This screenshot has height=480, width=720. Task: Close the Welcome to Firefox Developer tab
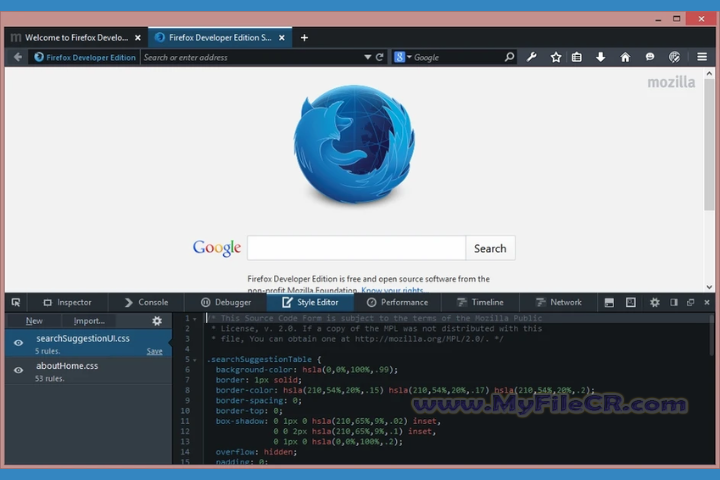[x=138, y=38]
